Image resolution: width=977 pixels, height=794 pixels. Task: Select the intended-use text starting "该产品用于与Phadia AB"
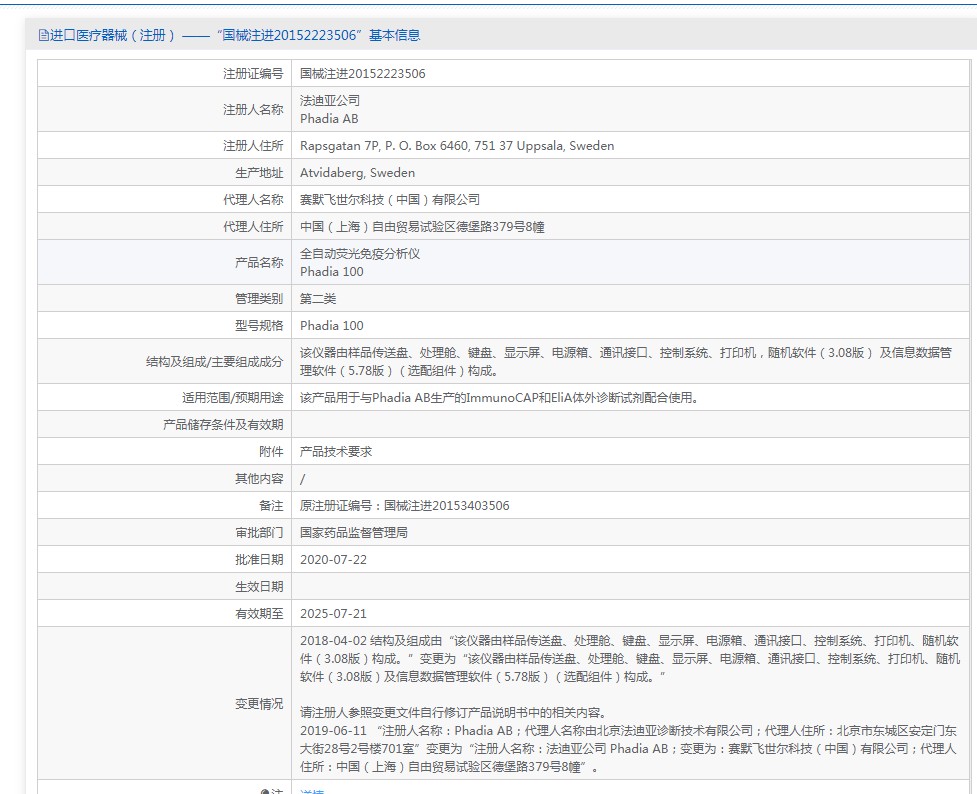pyautogui.click(x=499, y=398)
